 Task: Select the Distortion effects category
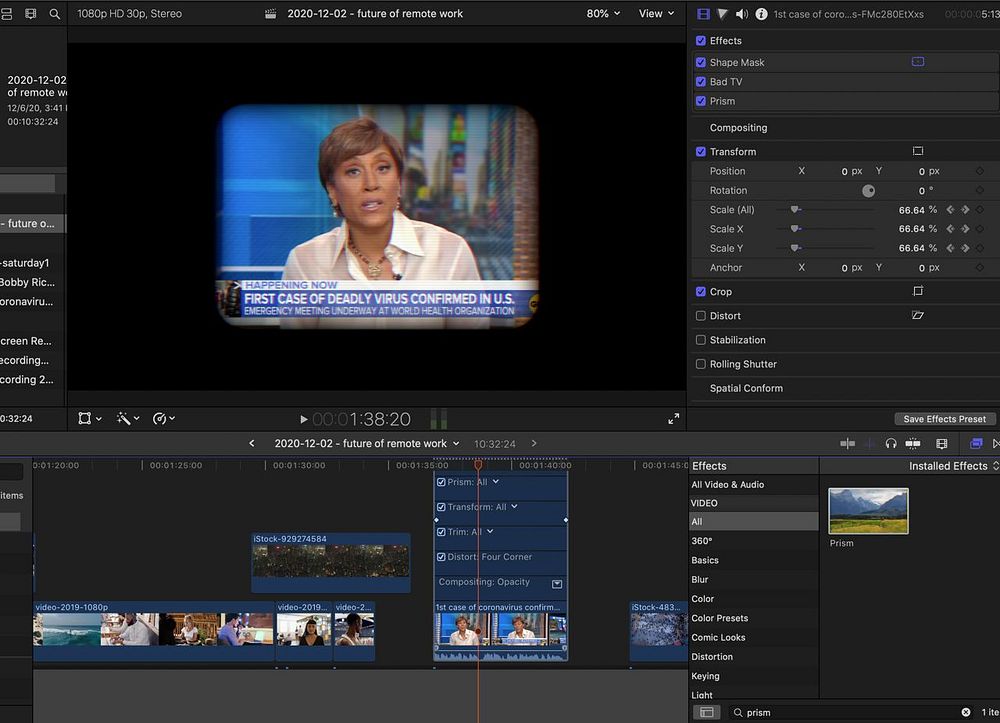click(712, 657)
